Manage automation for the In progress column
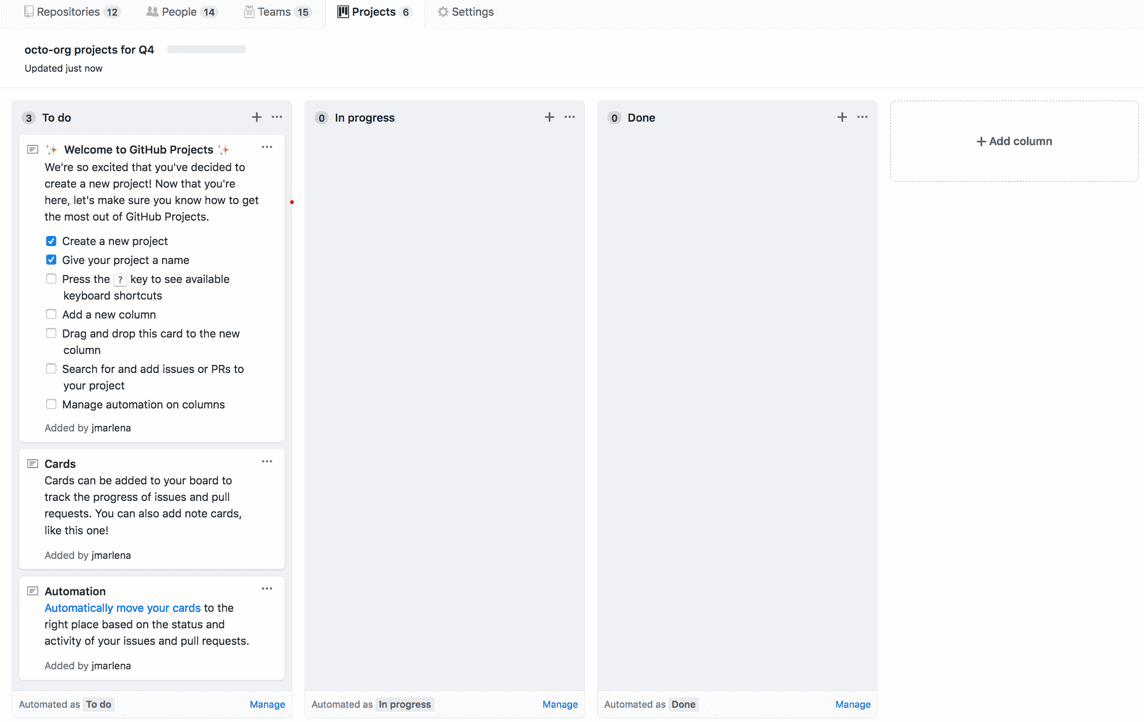The width and height of the screenshot is (1144, 722). [x=560, y=704]
